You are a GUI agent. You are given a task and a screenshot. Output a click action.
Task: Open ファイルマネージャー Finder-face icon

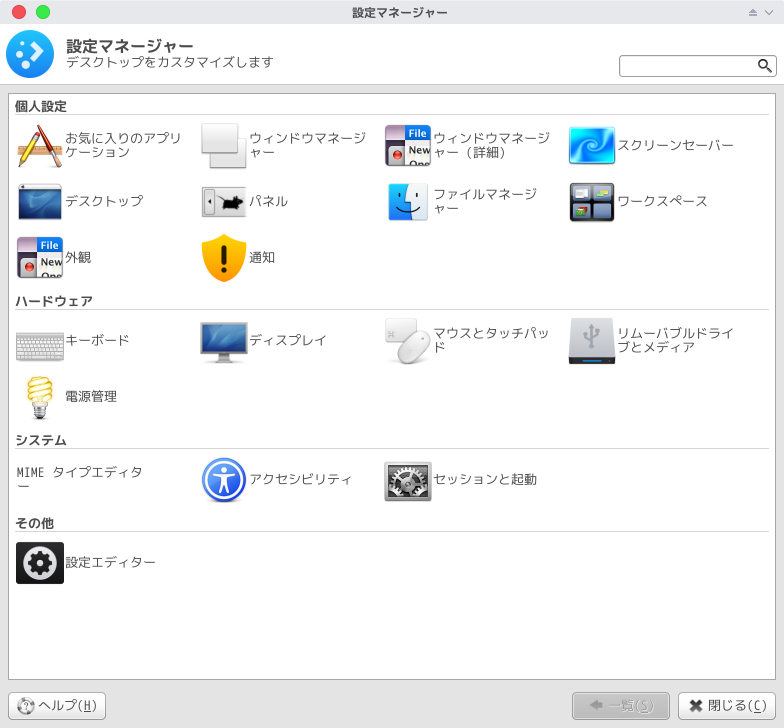pos(408,202)
